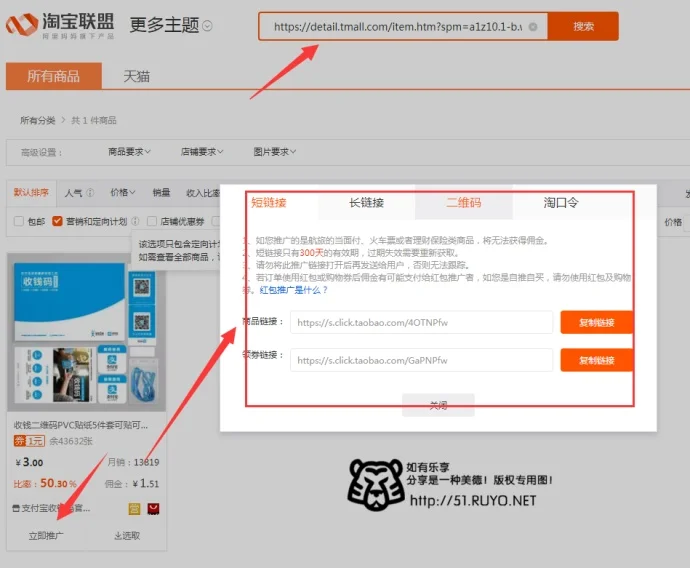690x568 pixels.
Task: Open the 收钱二维码PVC贴纸 product title
Action: (x=81, y=425)
